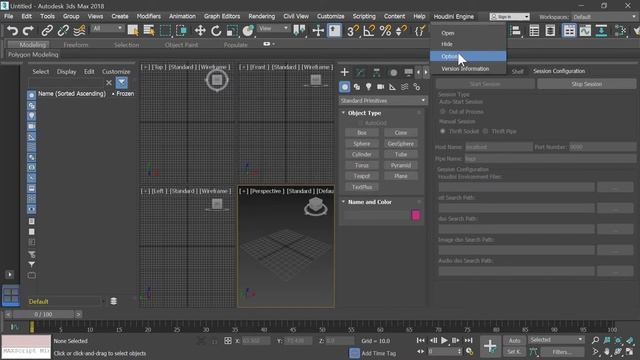
Task: Open the Rendering menu
Action: coord(261,16)
